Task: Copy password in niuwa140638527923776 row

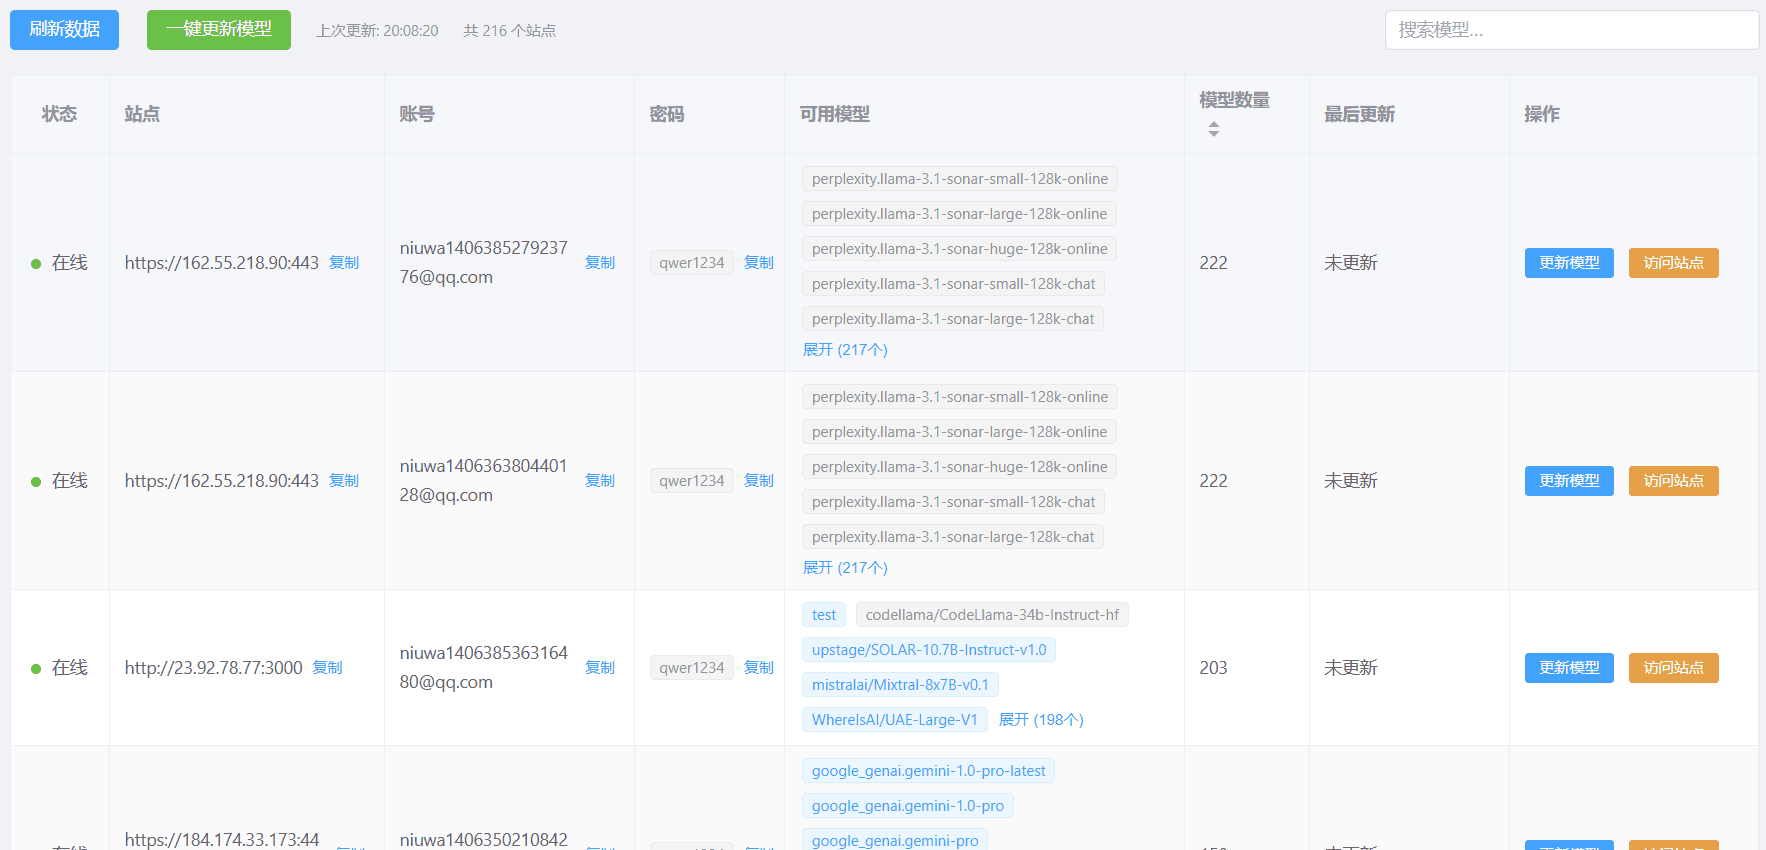Action: [x=759, y=262]
